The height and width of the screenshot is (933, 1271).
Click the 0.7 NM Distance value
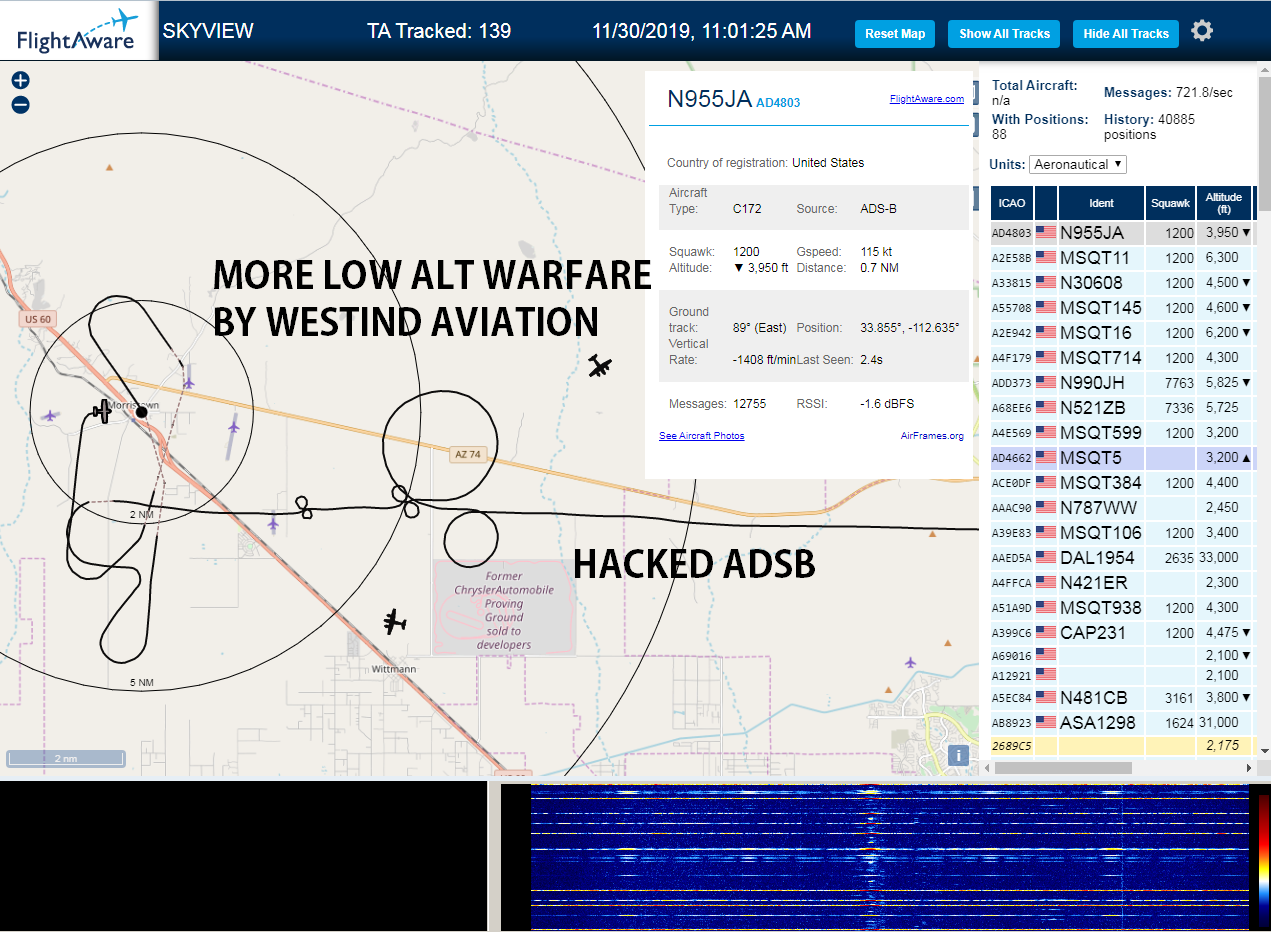pyautogui.click(x=879, y=268)
